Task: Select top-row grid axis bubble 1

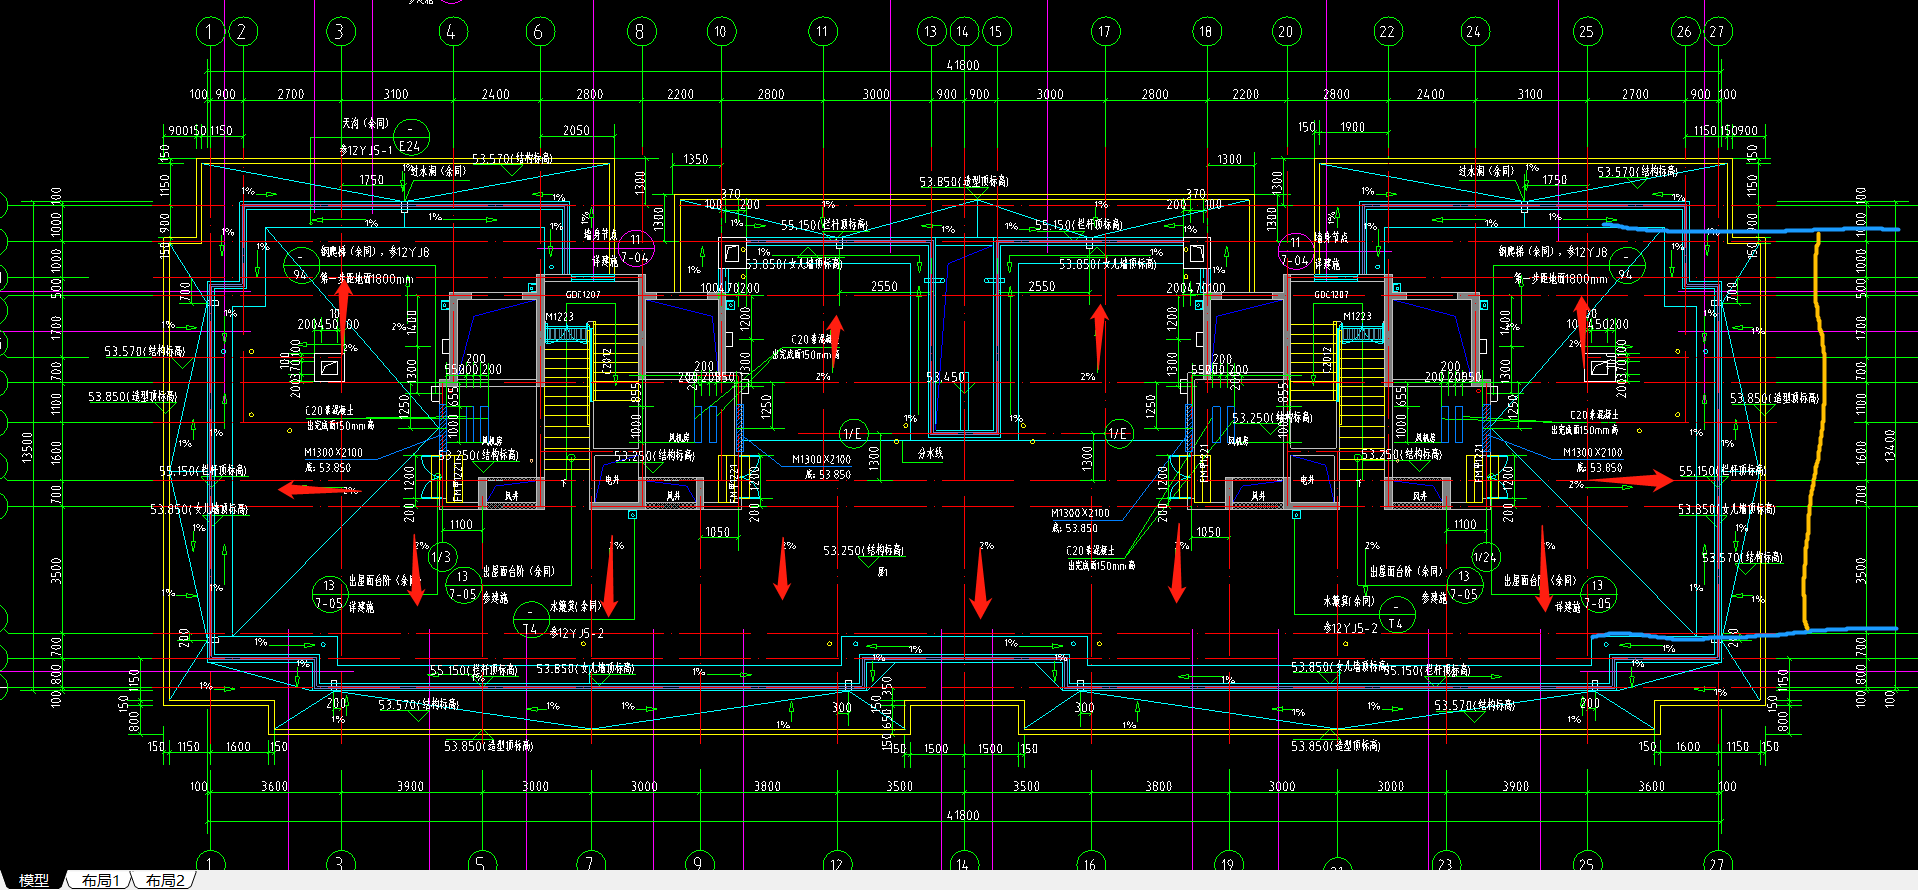Action: (209, 31)
